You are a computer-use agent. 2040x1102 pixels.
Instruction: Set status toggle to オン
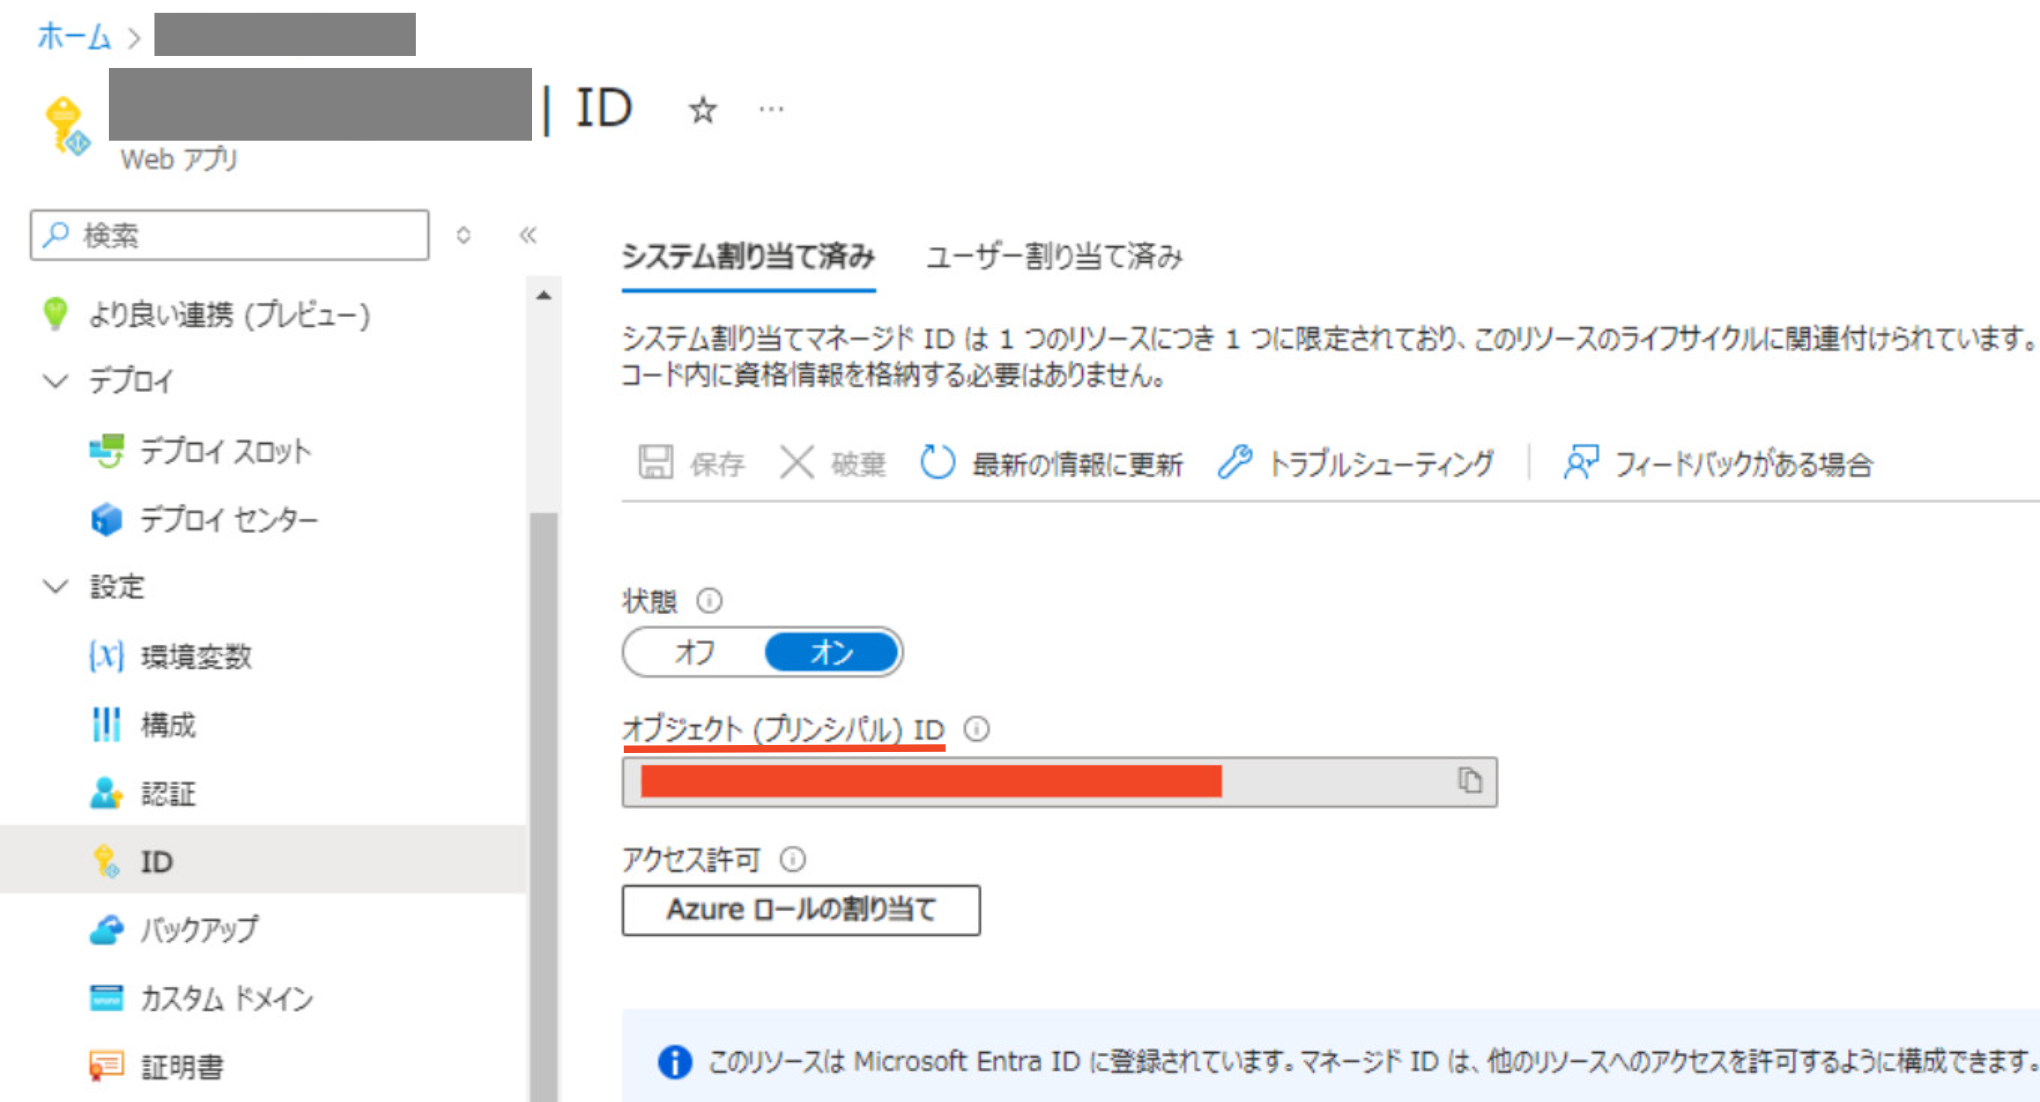click(x=831, y=653)
